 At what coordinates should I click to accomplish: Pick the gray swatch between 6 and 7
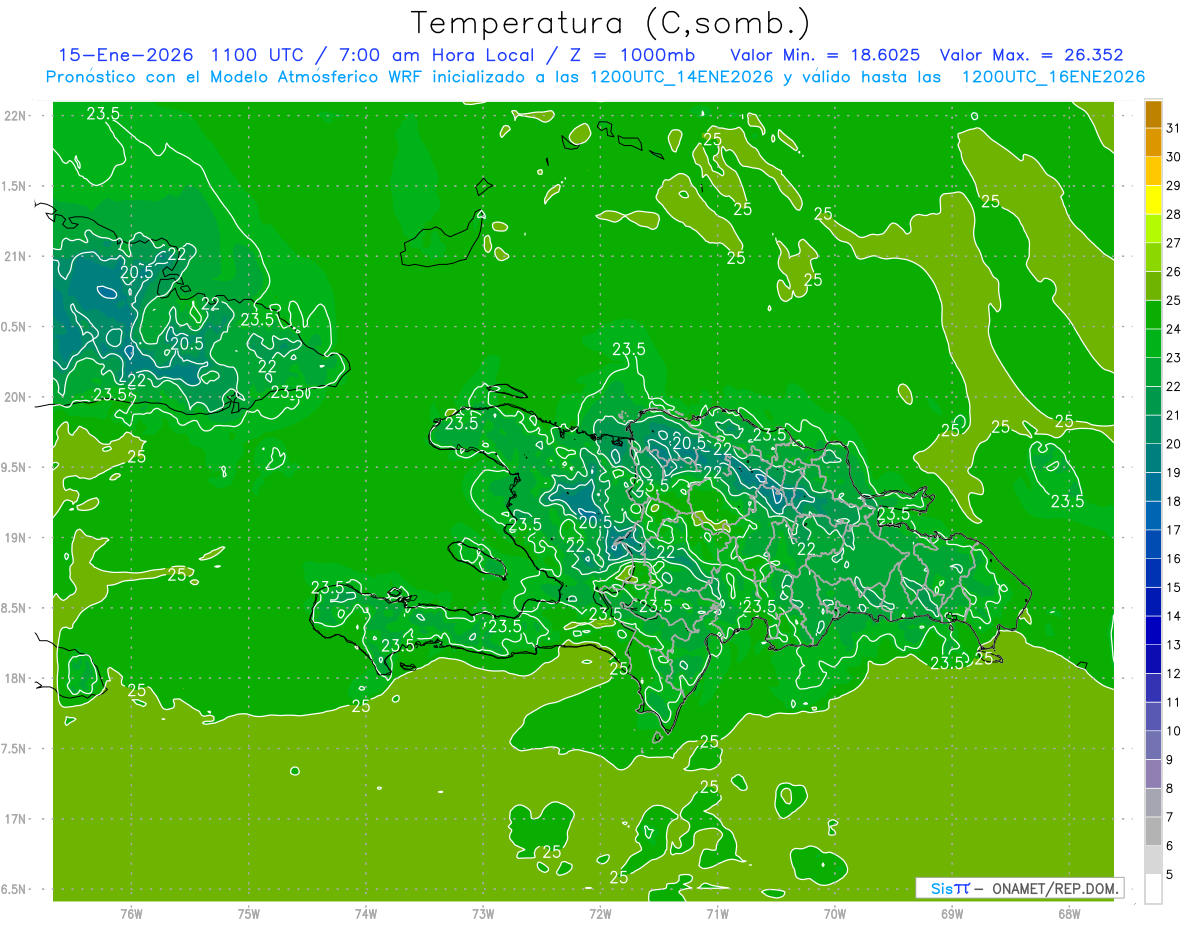[x=1153, y=832]
